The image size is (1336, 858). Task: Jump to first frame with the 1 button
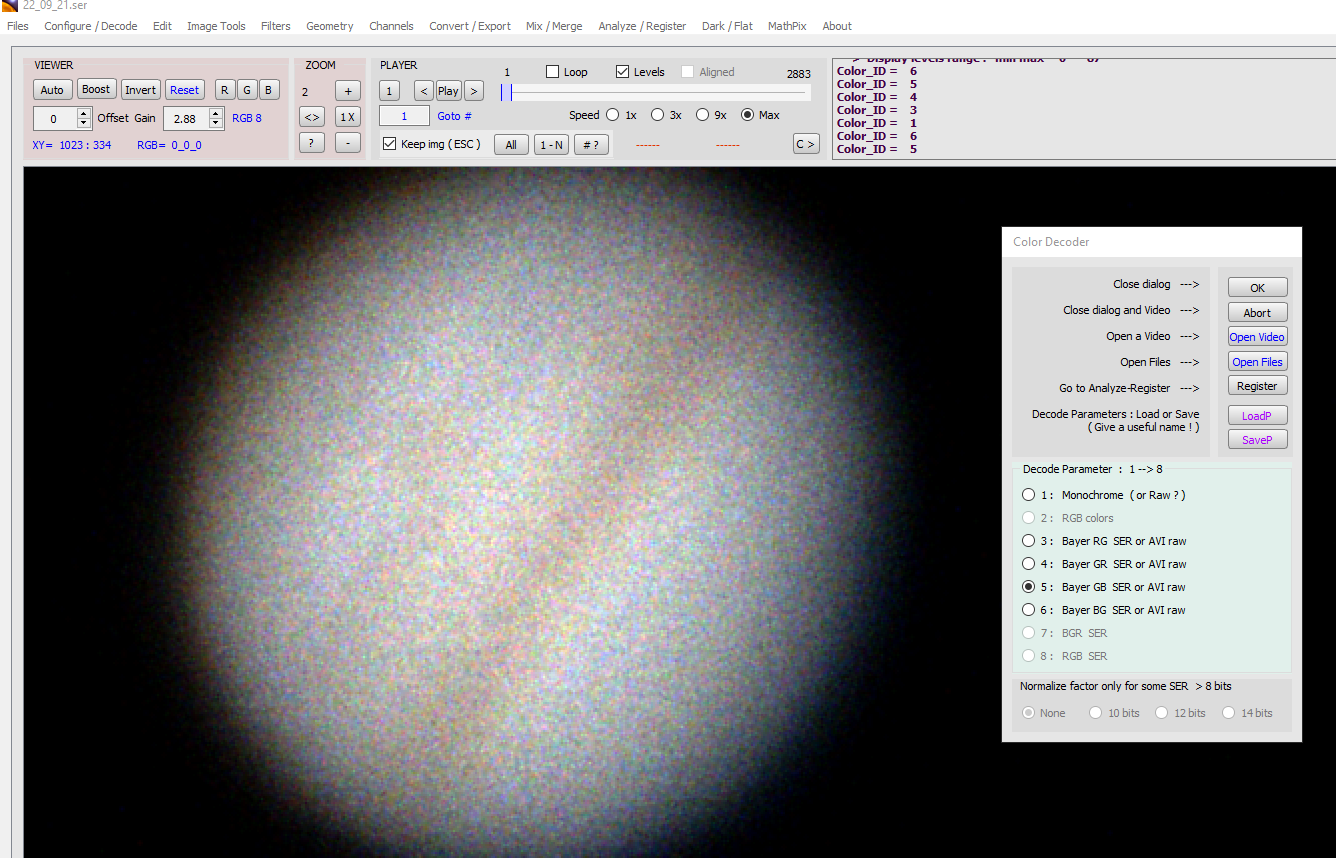[390, 91]
